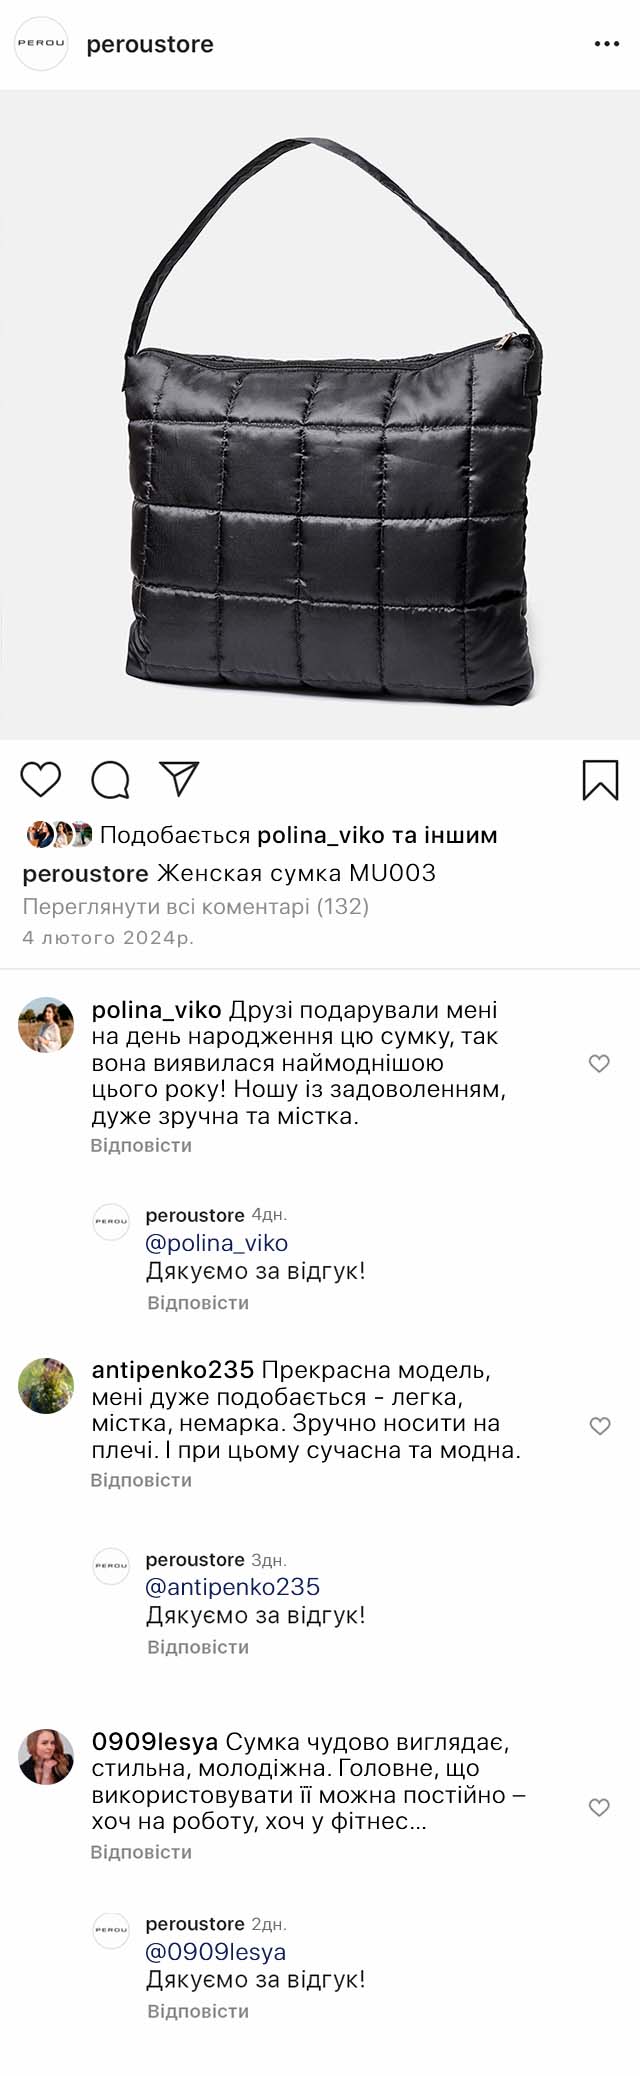
Task: Open the three-dot more options menu
Action: click(x=607, y=44)
